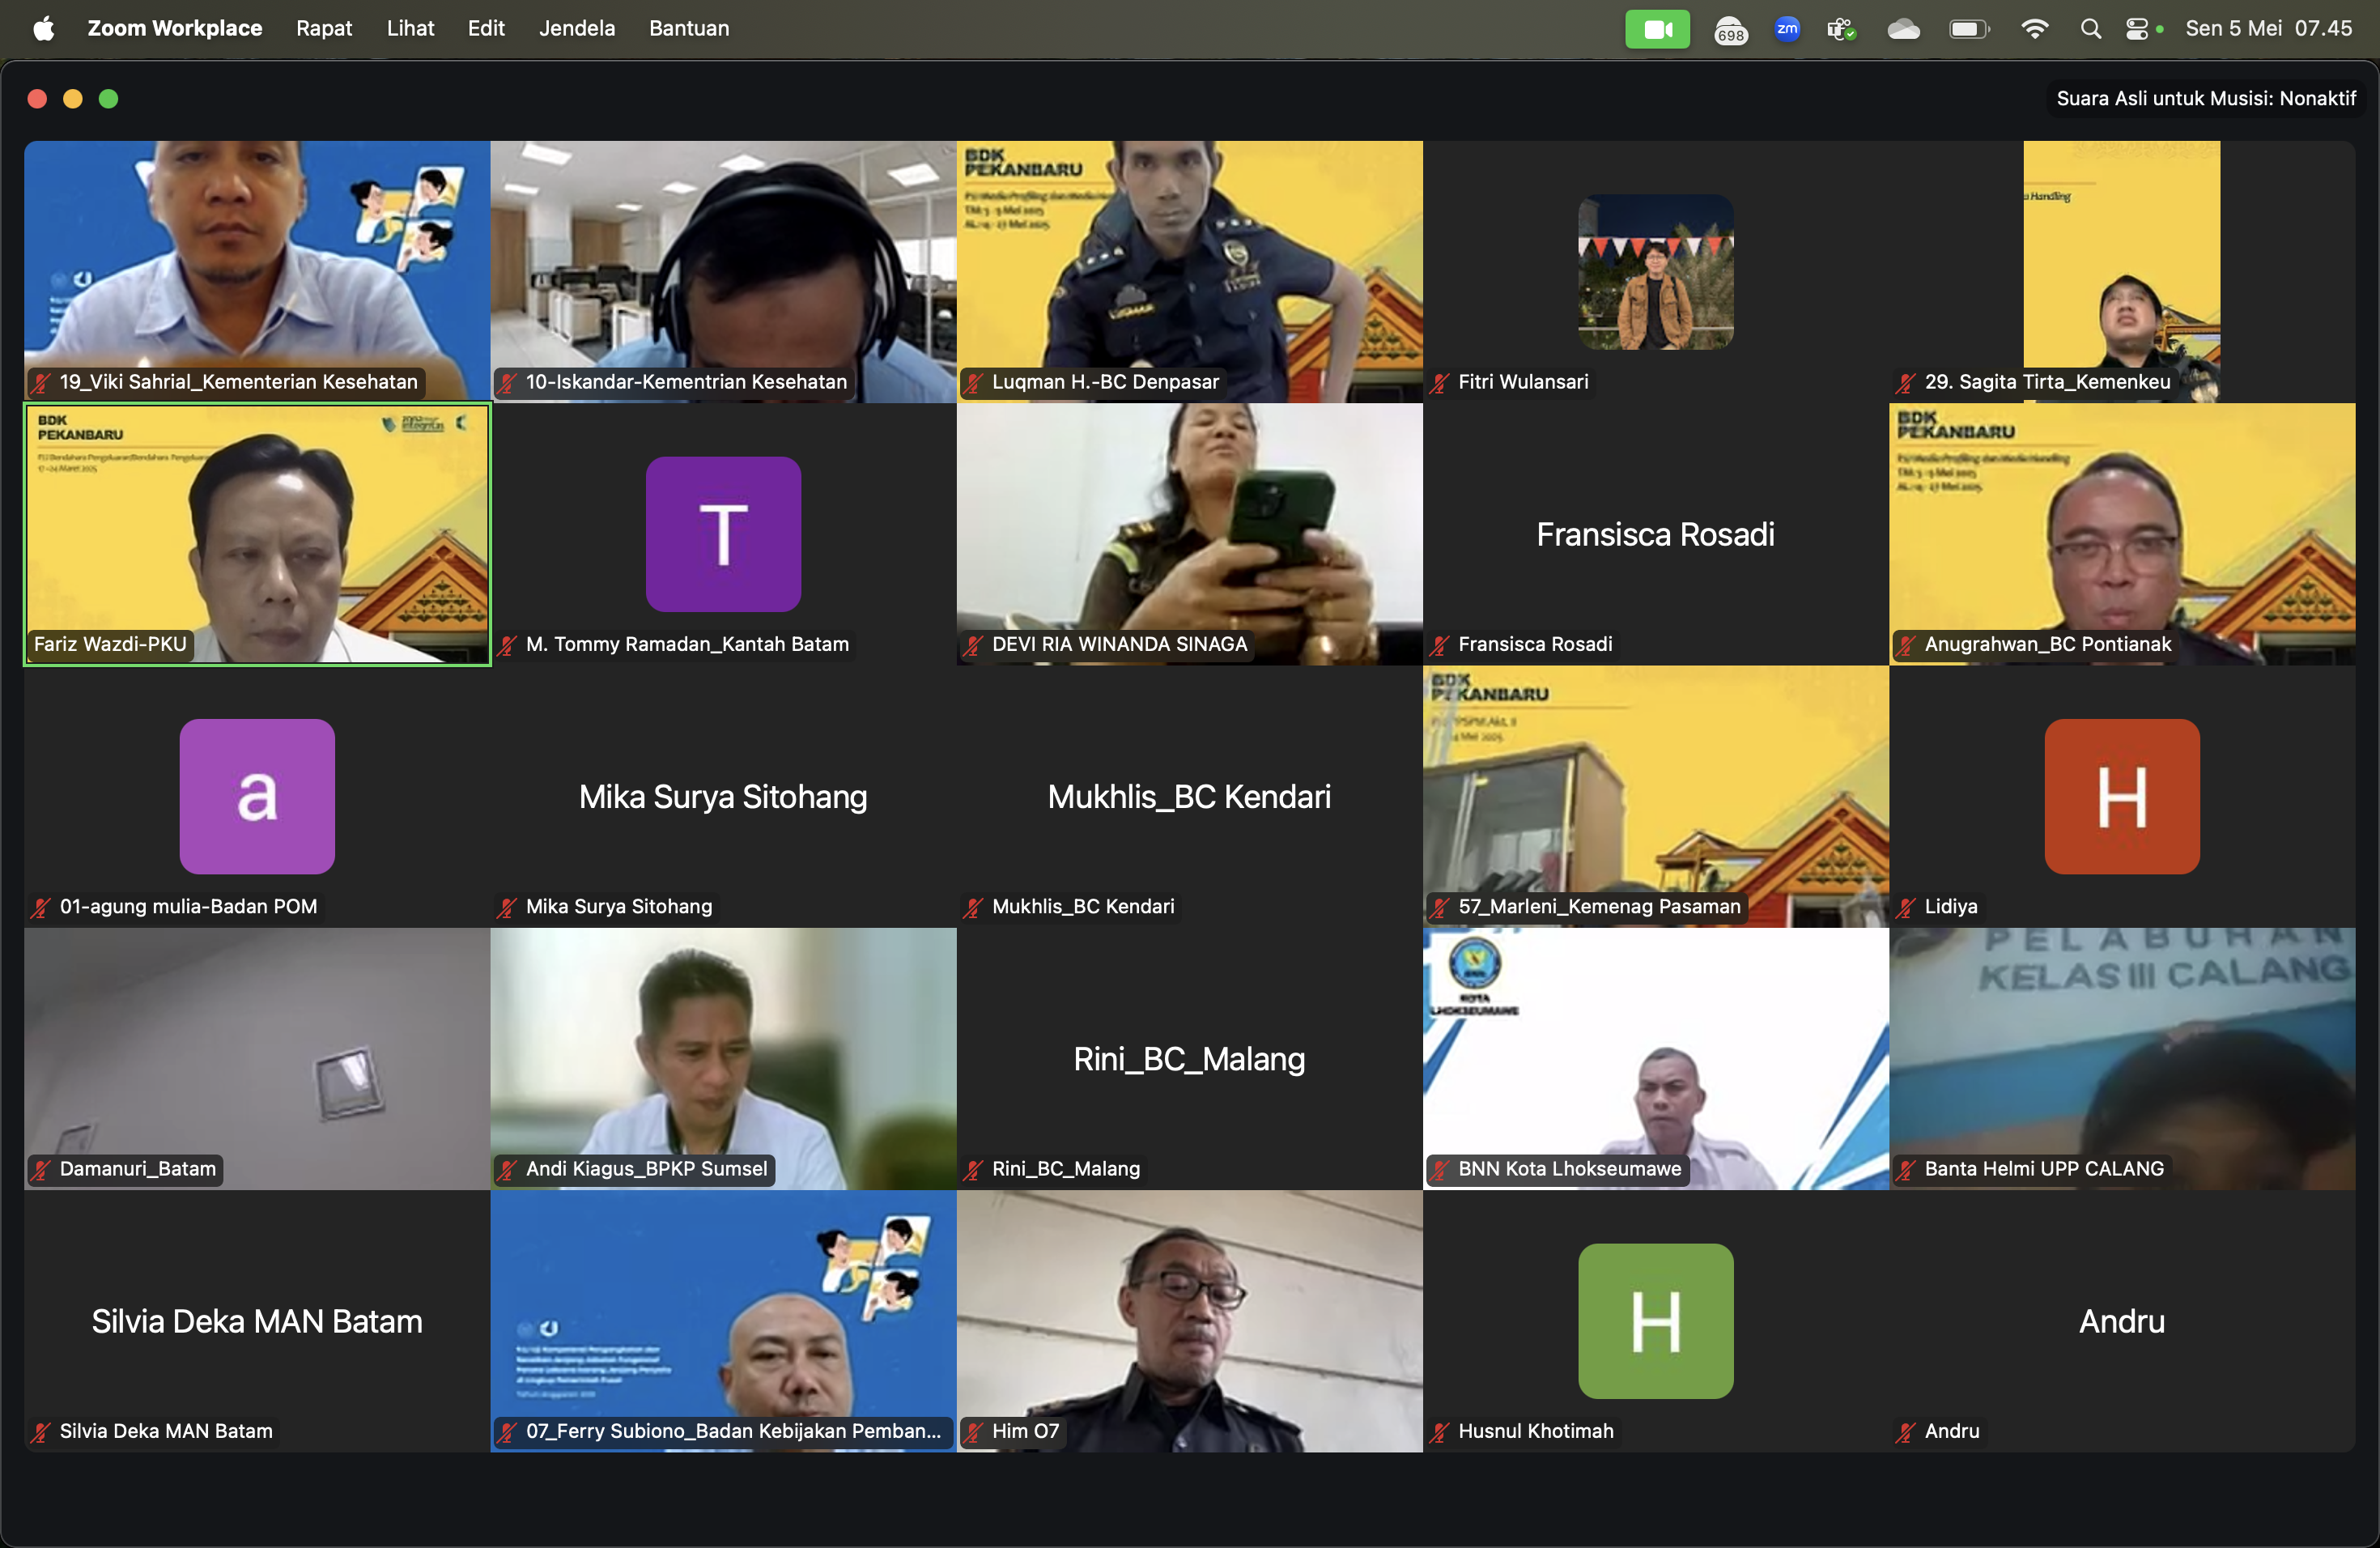Viewport: 2380px width, 1548px height.
Task: Click the green H avatar of Husnul Khotimah
Action: coord(1656,1321)
